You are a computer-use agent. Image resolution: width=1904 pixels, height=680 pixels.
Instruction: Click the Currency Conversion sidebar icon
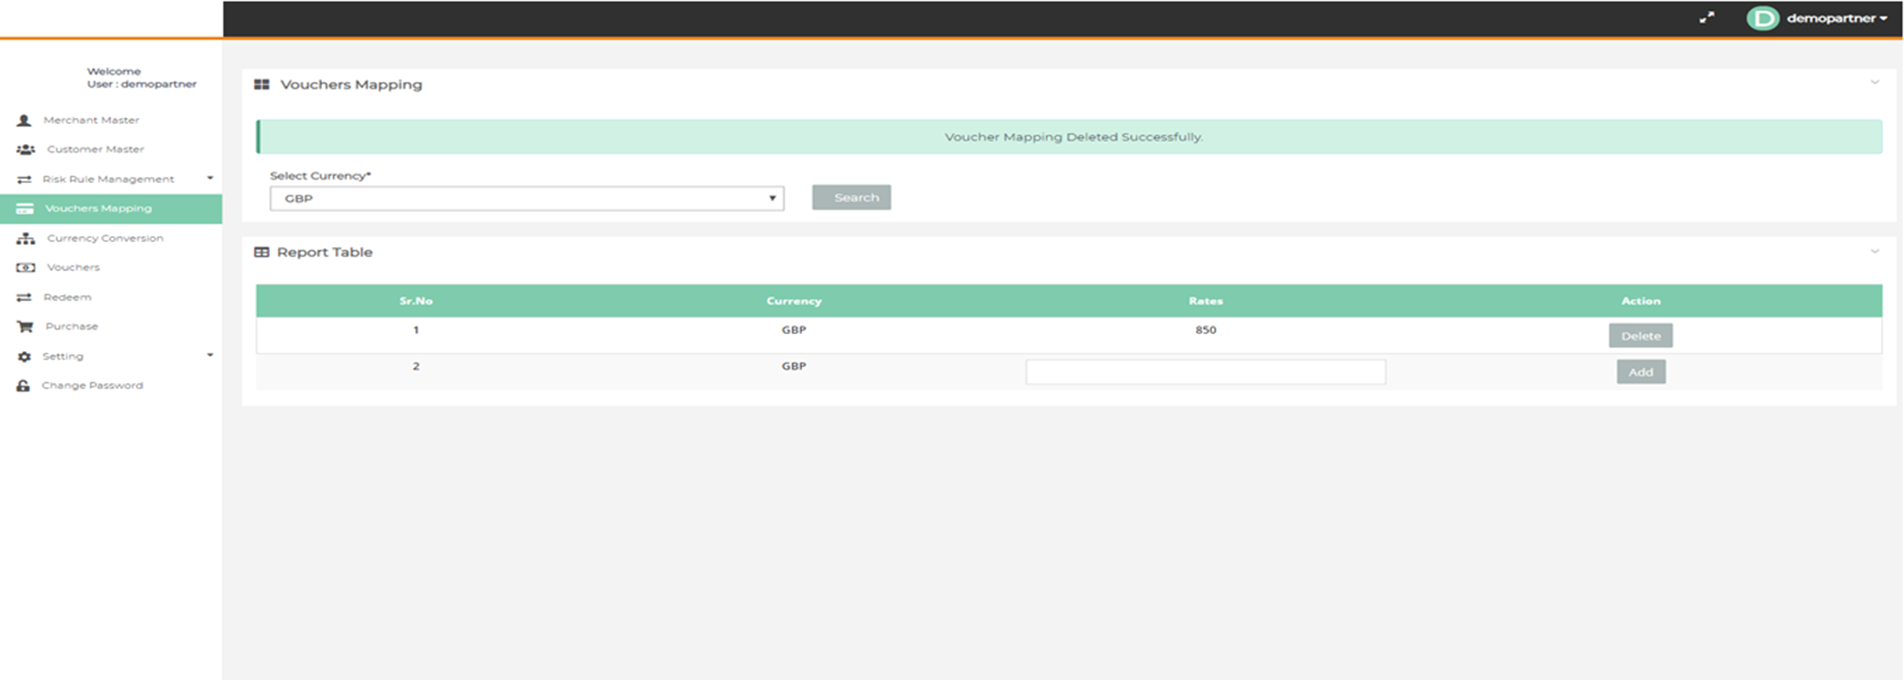26,238
